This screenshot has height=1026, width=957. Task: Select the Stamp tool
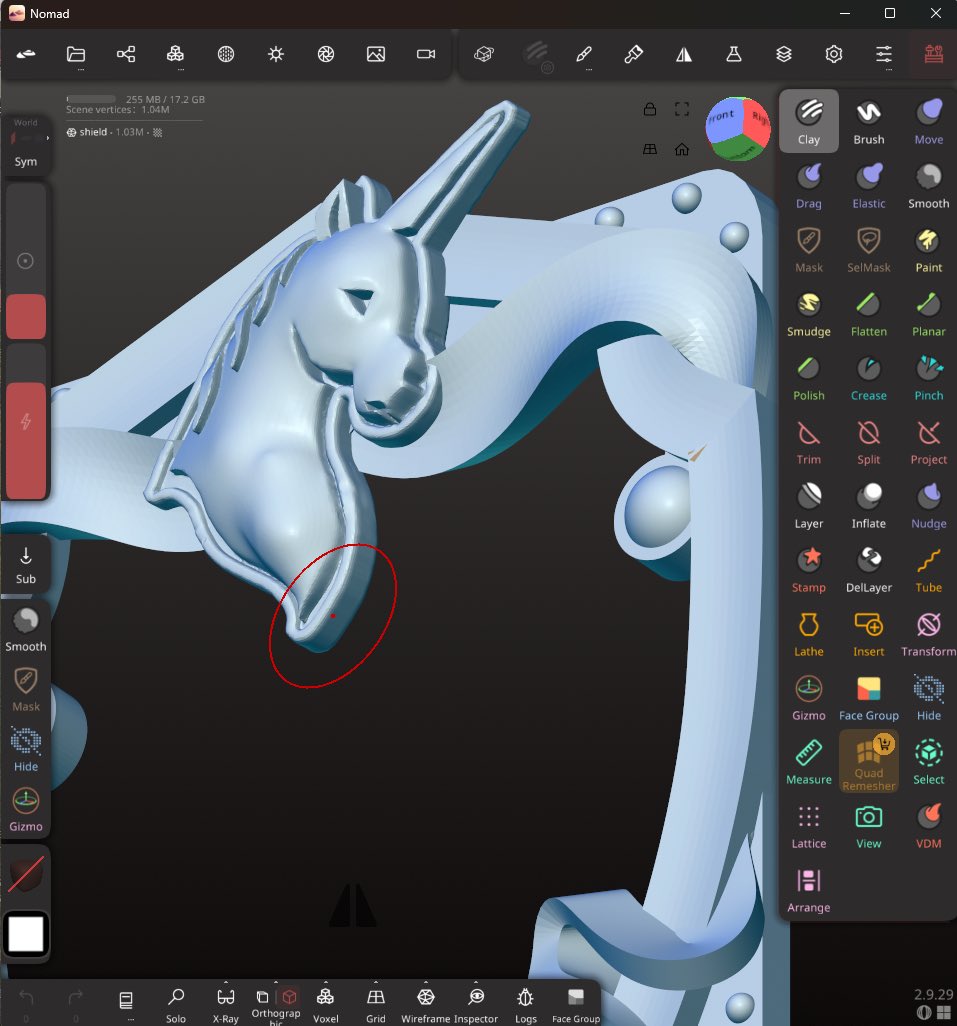pos(809,570)
